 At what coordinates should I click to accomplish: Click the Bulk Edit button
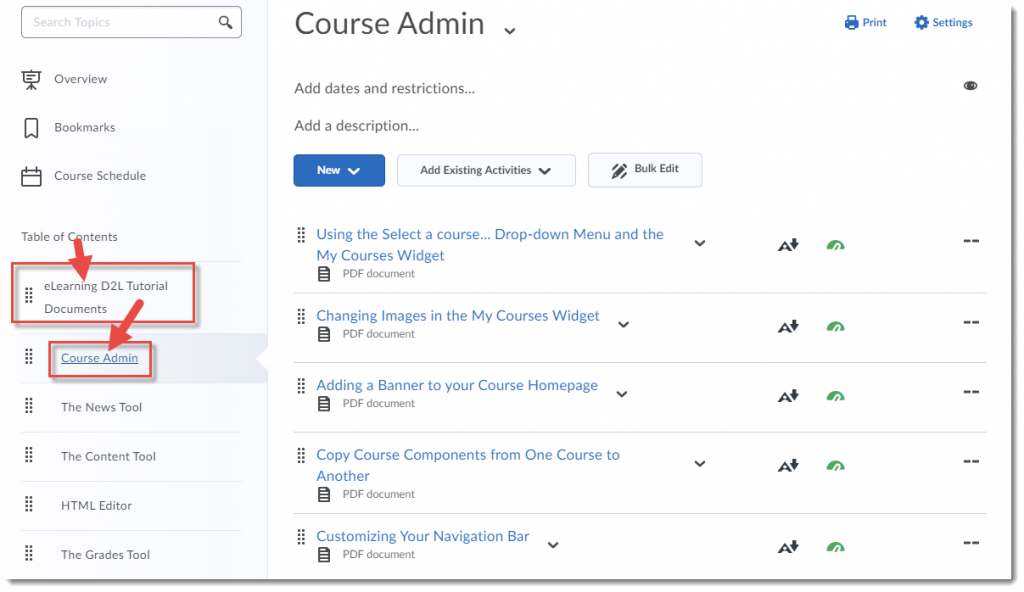tap(645, 170)
